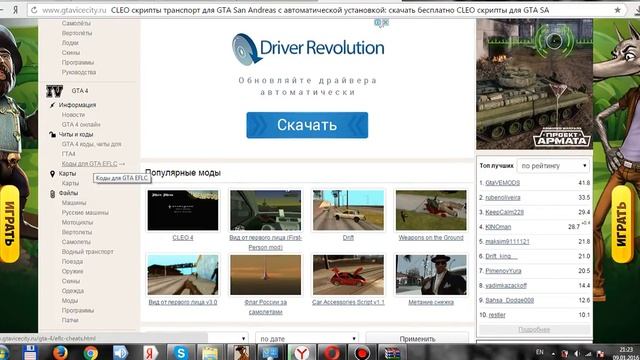Viewport: 640px width, 360px height.
Task: Open Google Chrome from the taskbar
Action: [x=90, y=353]
